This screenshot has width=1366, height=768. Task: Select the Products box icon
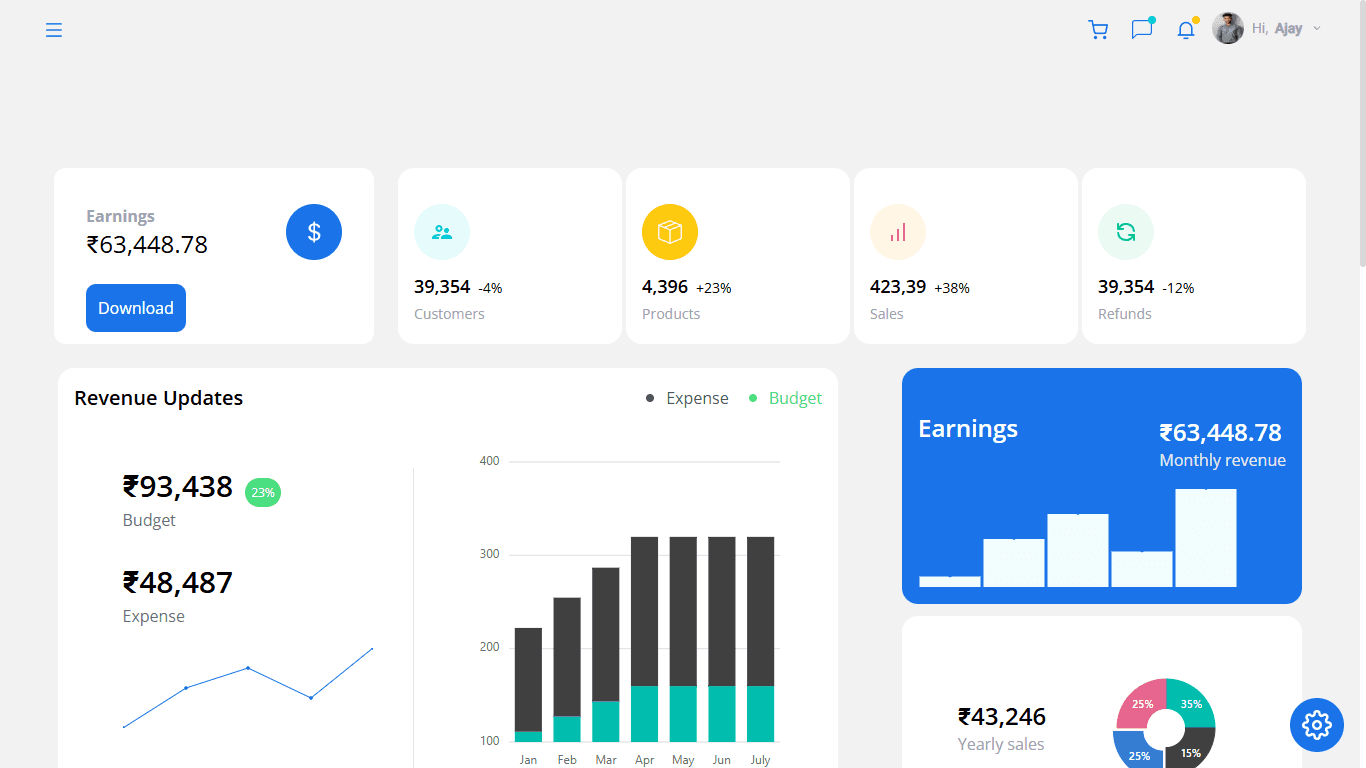coord(669,231)
